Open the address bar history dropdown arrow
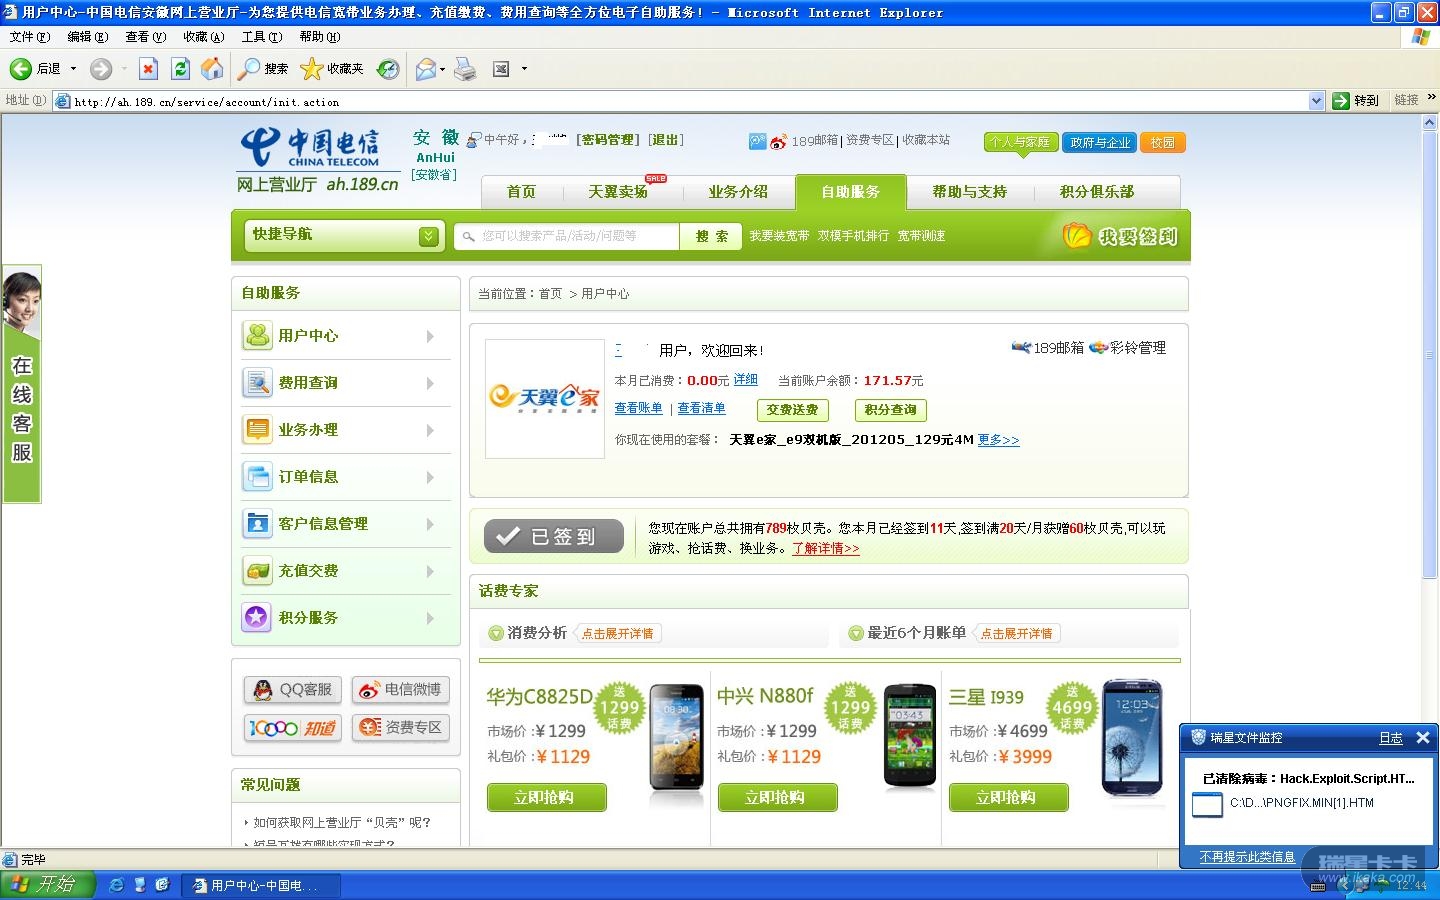 pyautogui.click(x=1317, y=100)
